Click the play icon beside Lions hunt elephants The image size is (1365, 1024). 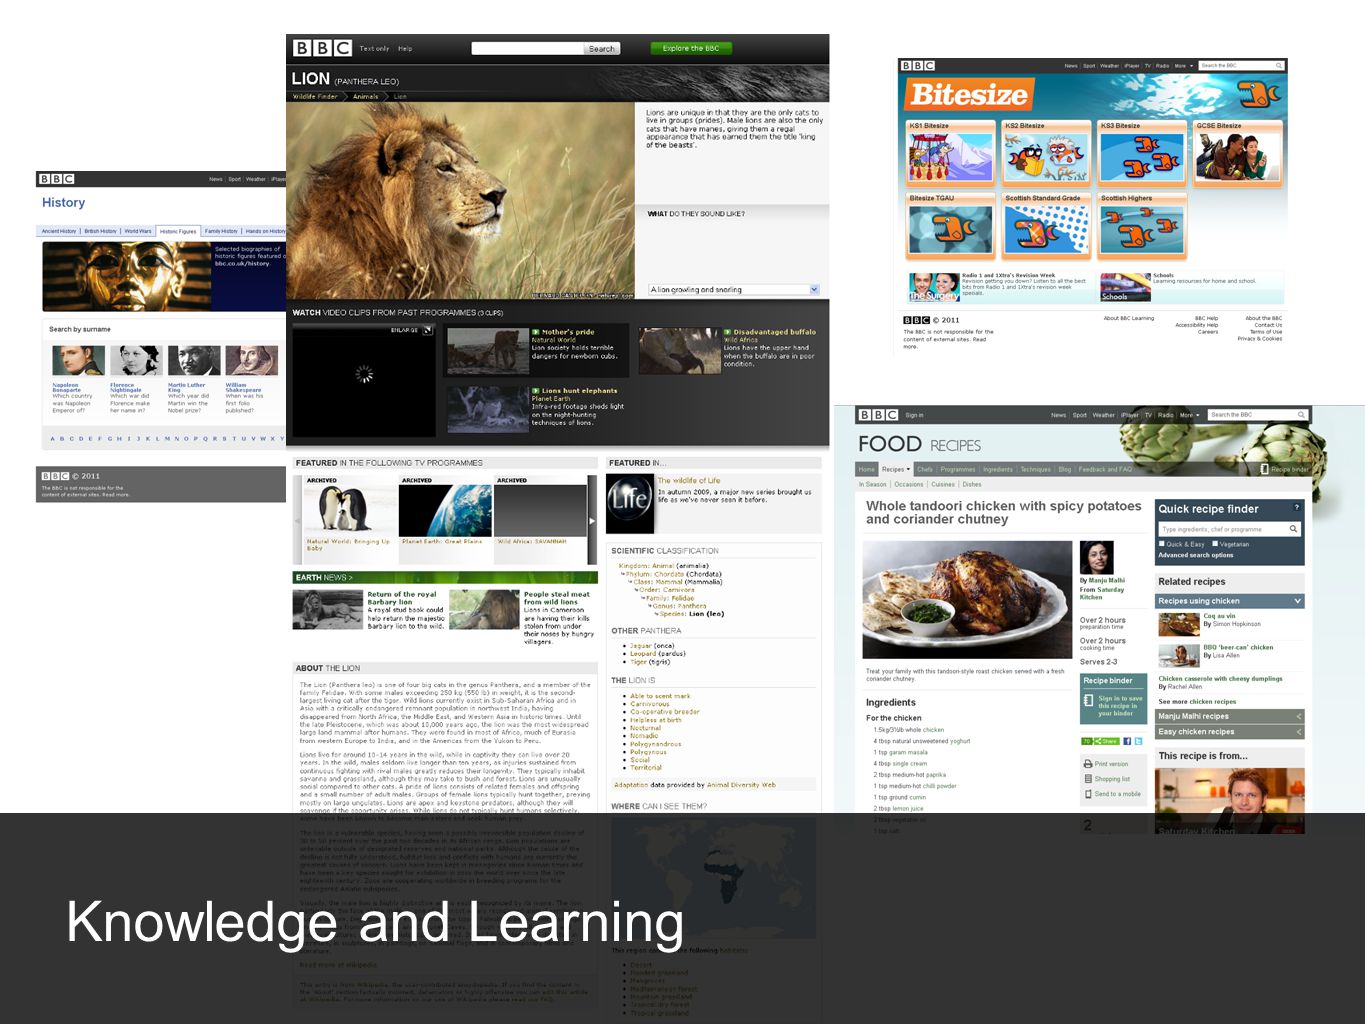(536, 391)
